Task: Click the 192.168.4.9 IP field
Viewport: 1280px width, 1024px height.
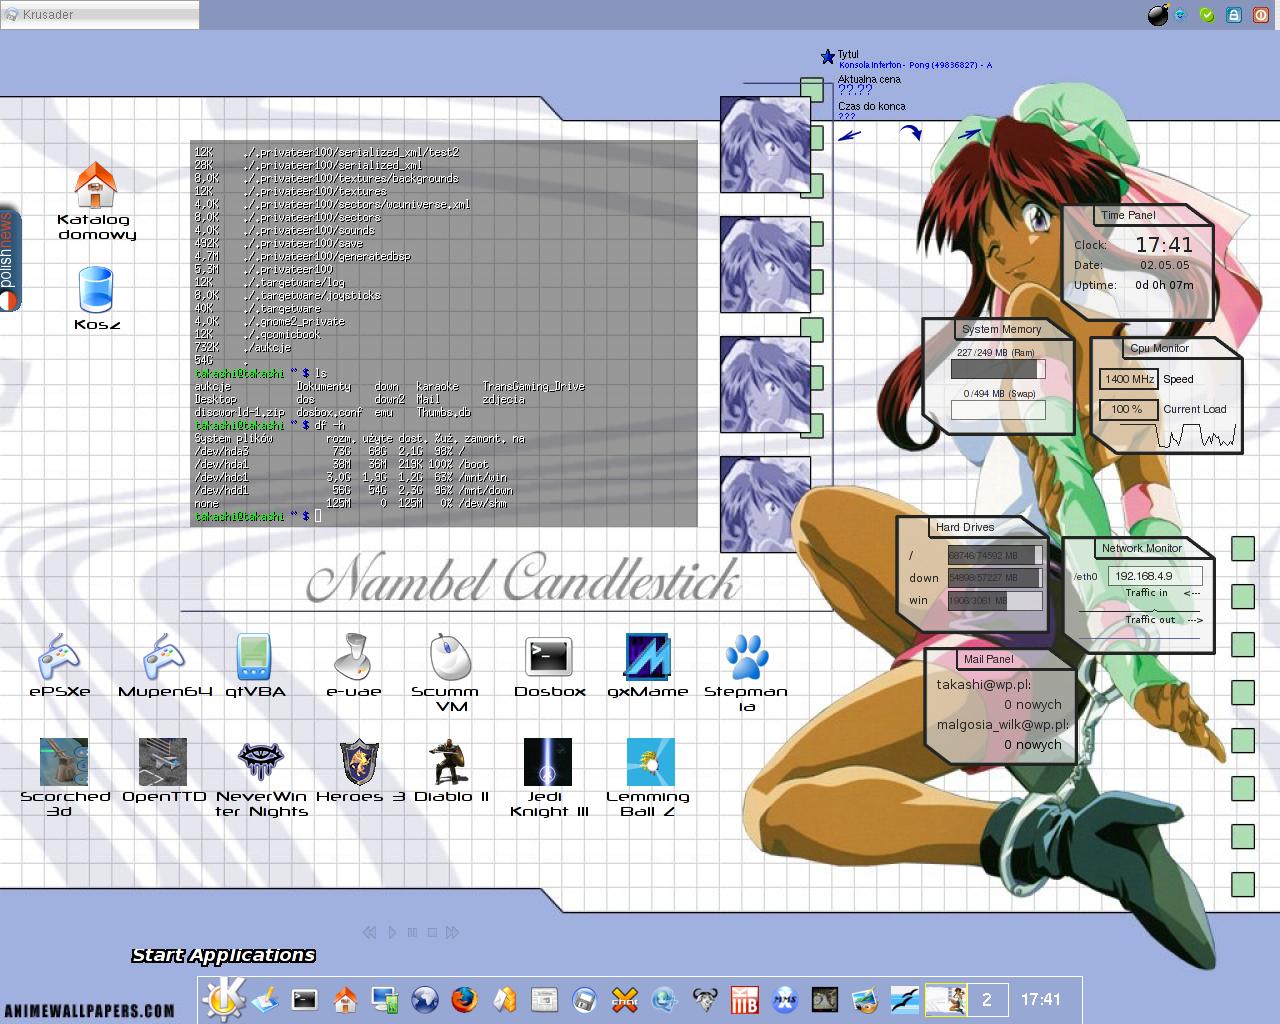Action: point(1155,576)
